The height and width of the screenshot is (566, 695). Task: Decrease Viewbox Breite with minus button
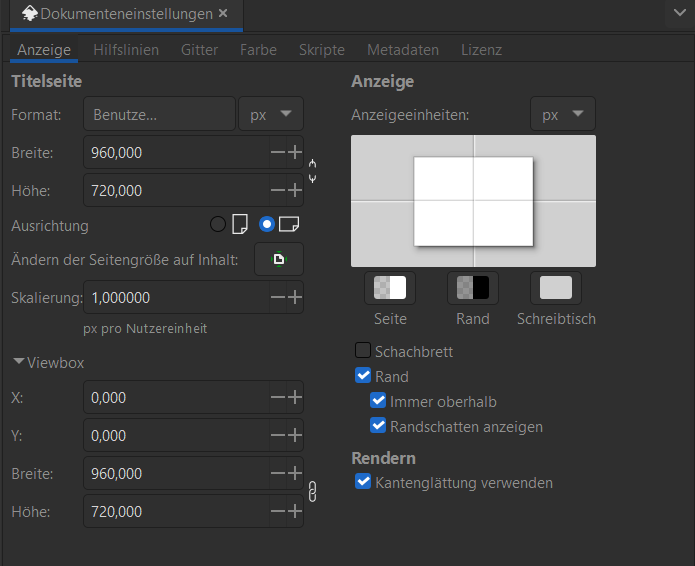278,473
